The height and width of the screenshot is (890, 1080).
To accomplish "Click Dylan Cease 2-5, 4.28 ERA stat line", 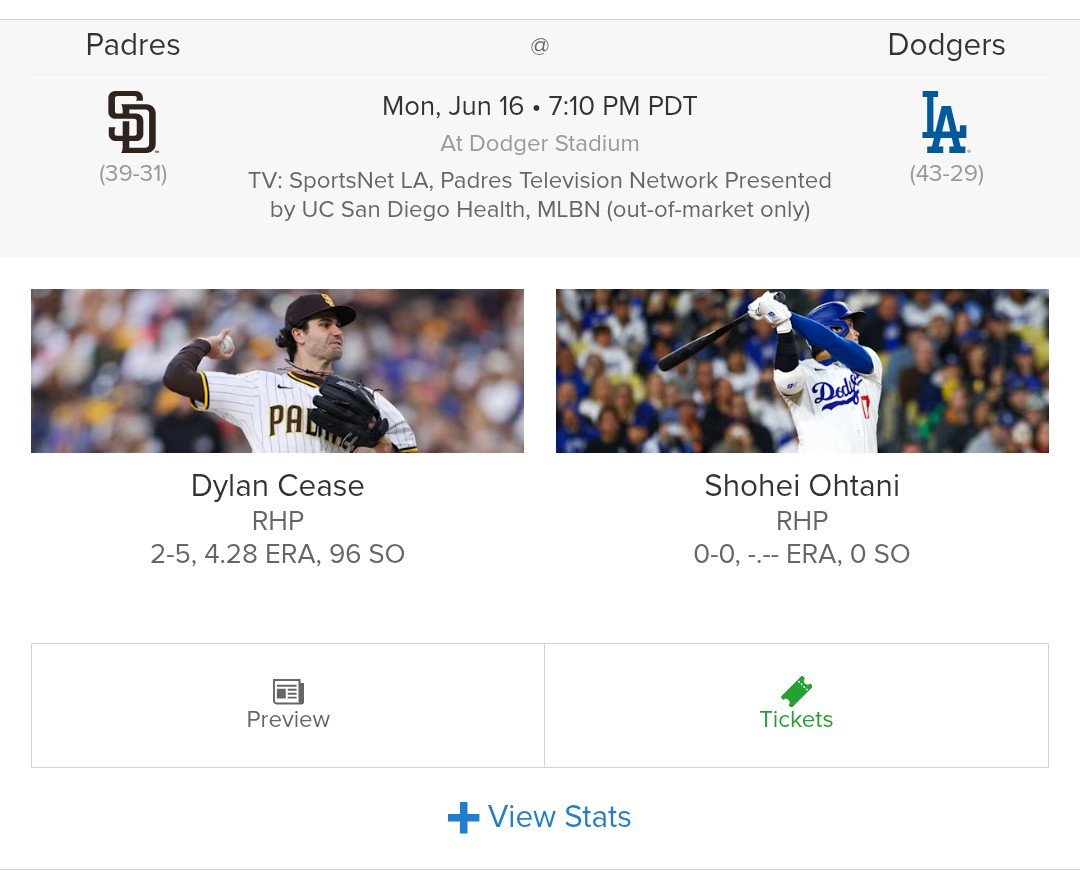I will pyautogui.click(x=278, y=554).
